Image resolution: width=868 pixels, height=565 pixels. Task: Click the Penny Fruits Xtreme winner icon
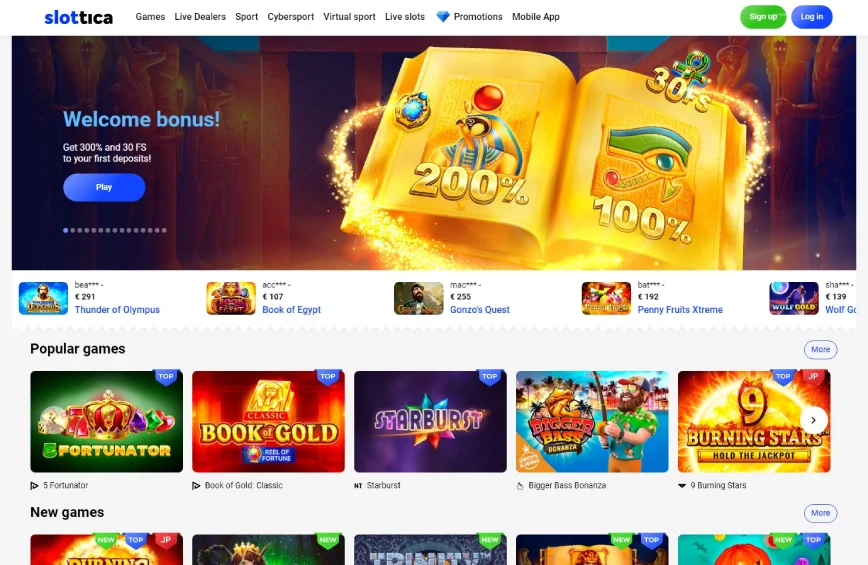click(606, 298)
